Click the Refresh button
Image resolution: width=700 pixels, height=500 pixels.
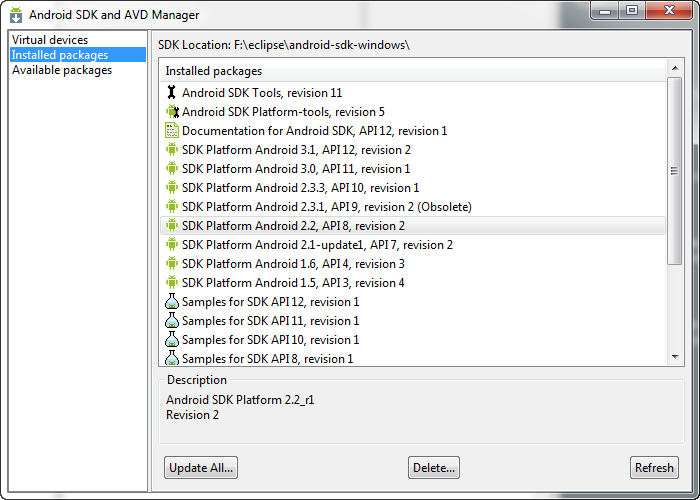(654, 467)
